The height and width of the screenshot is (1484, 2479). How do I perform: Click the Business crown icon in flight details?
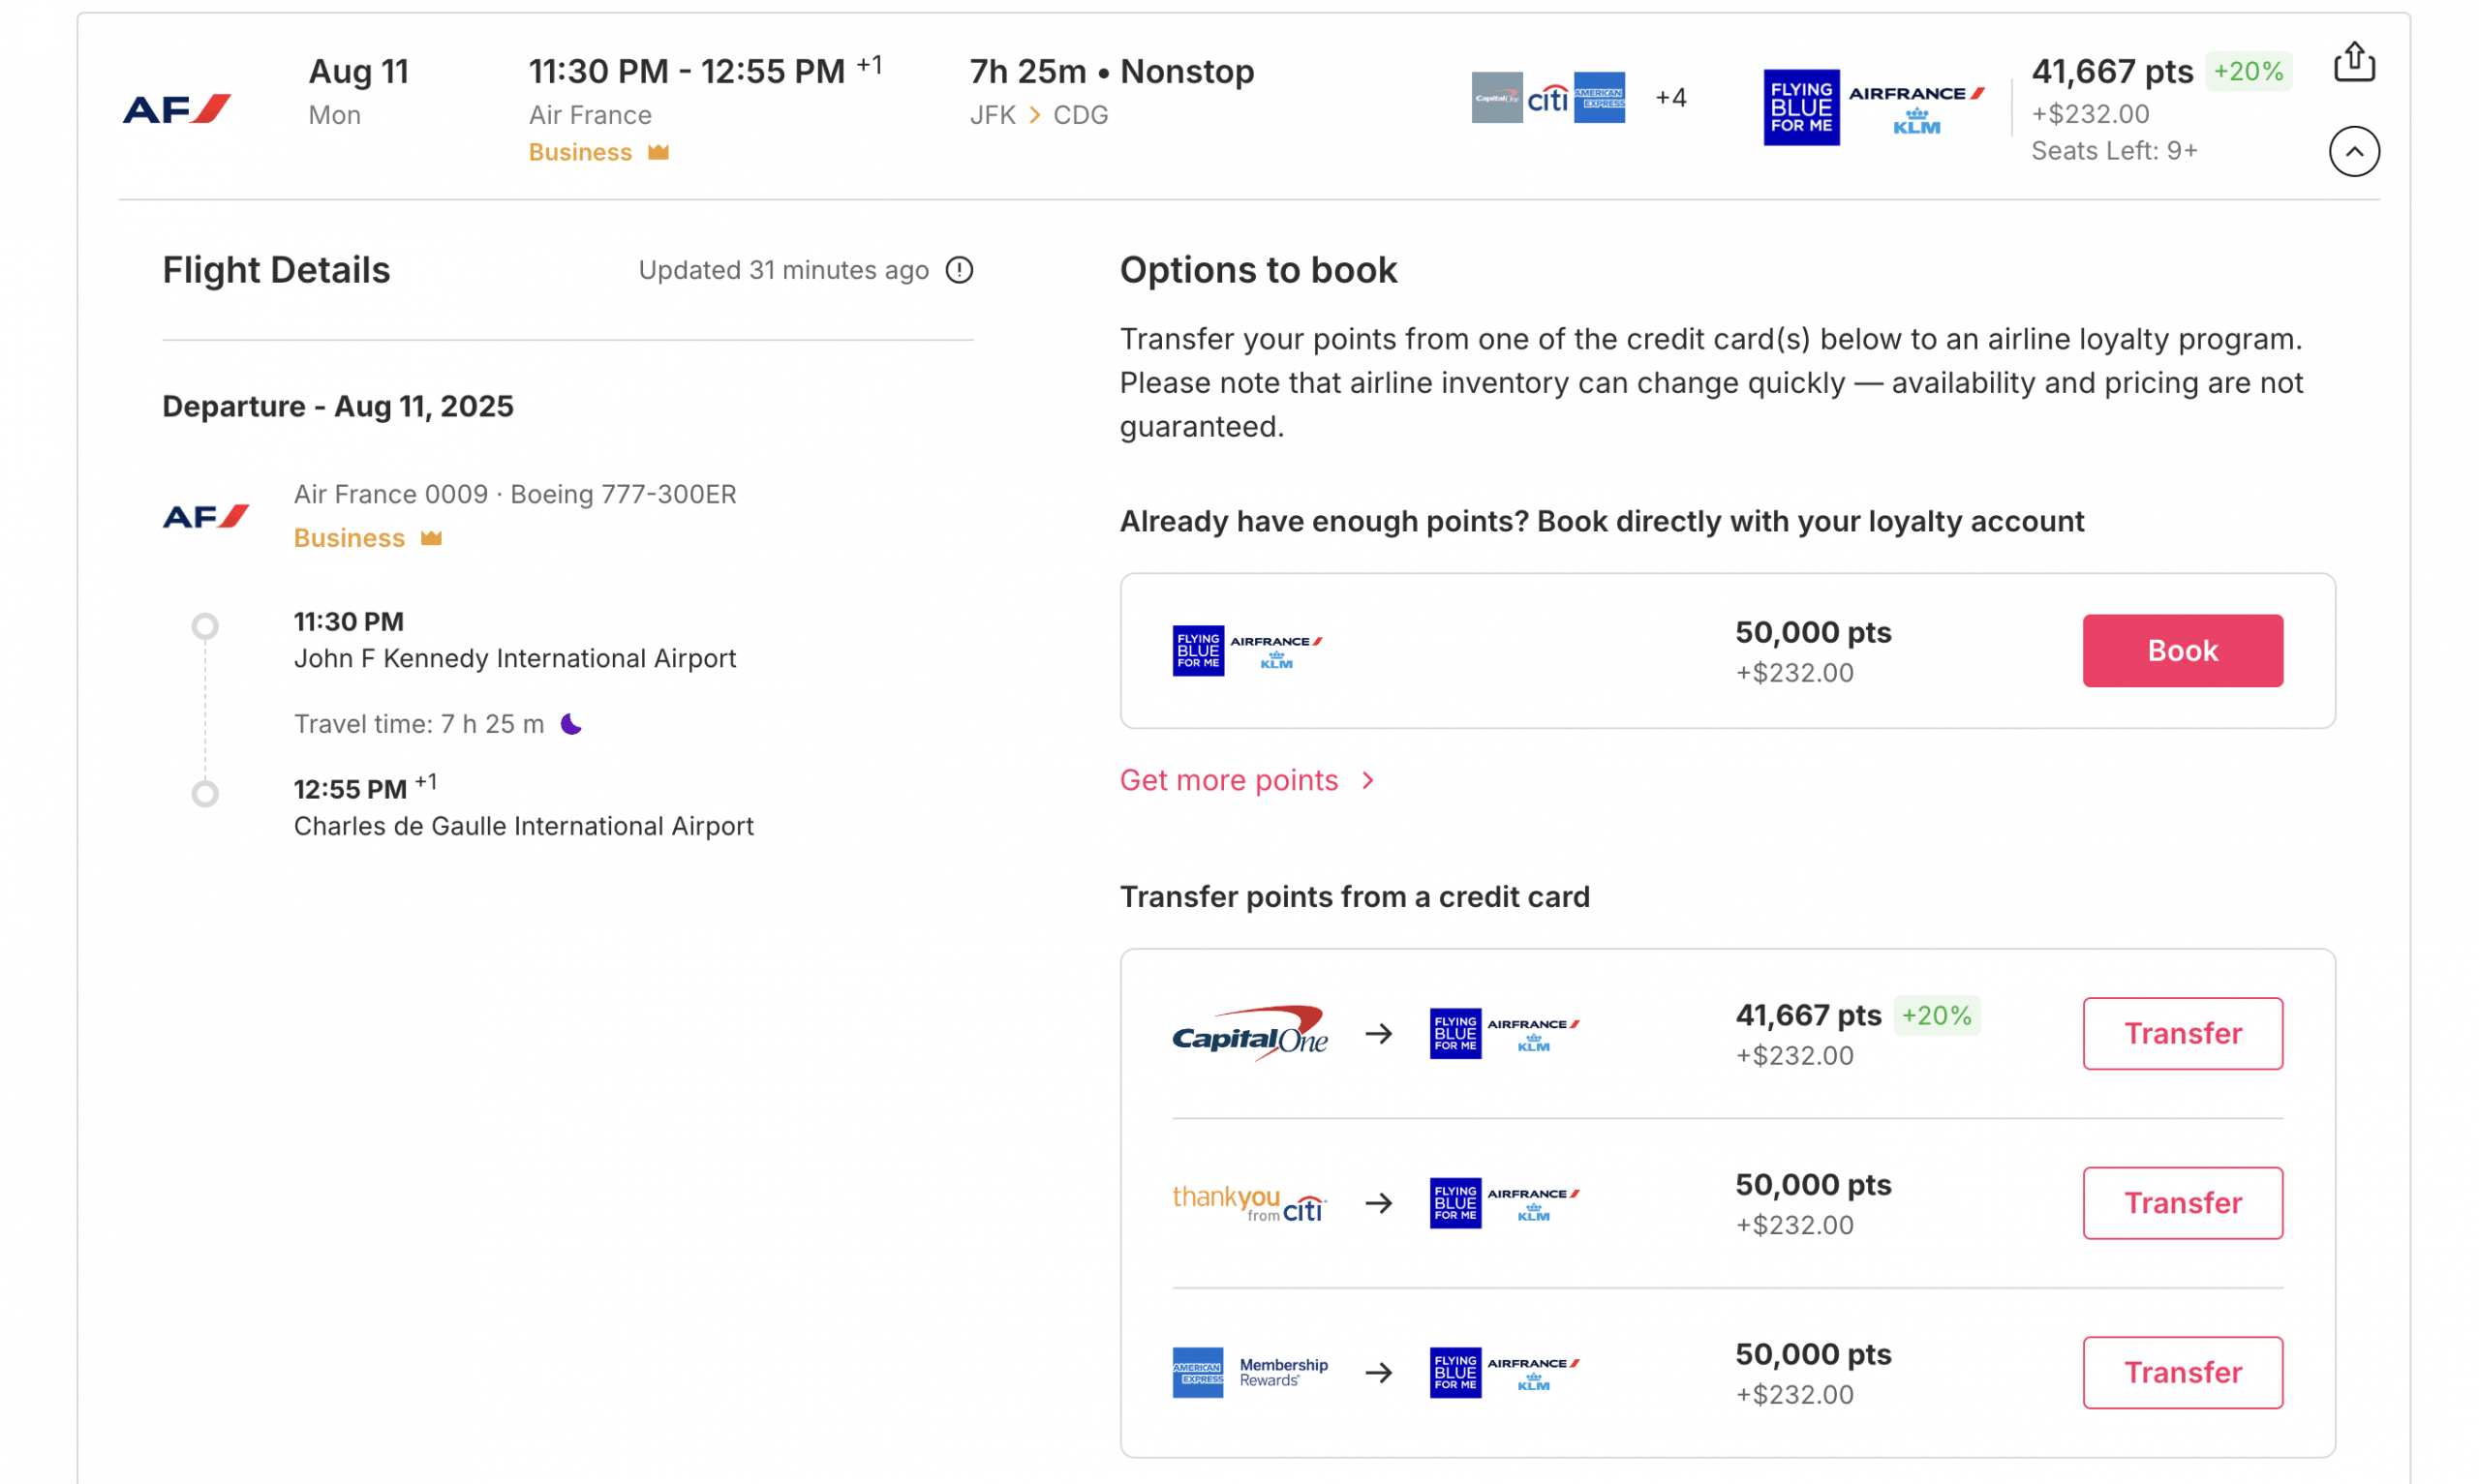point(431,538)
